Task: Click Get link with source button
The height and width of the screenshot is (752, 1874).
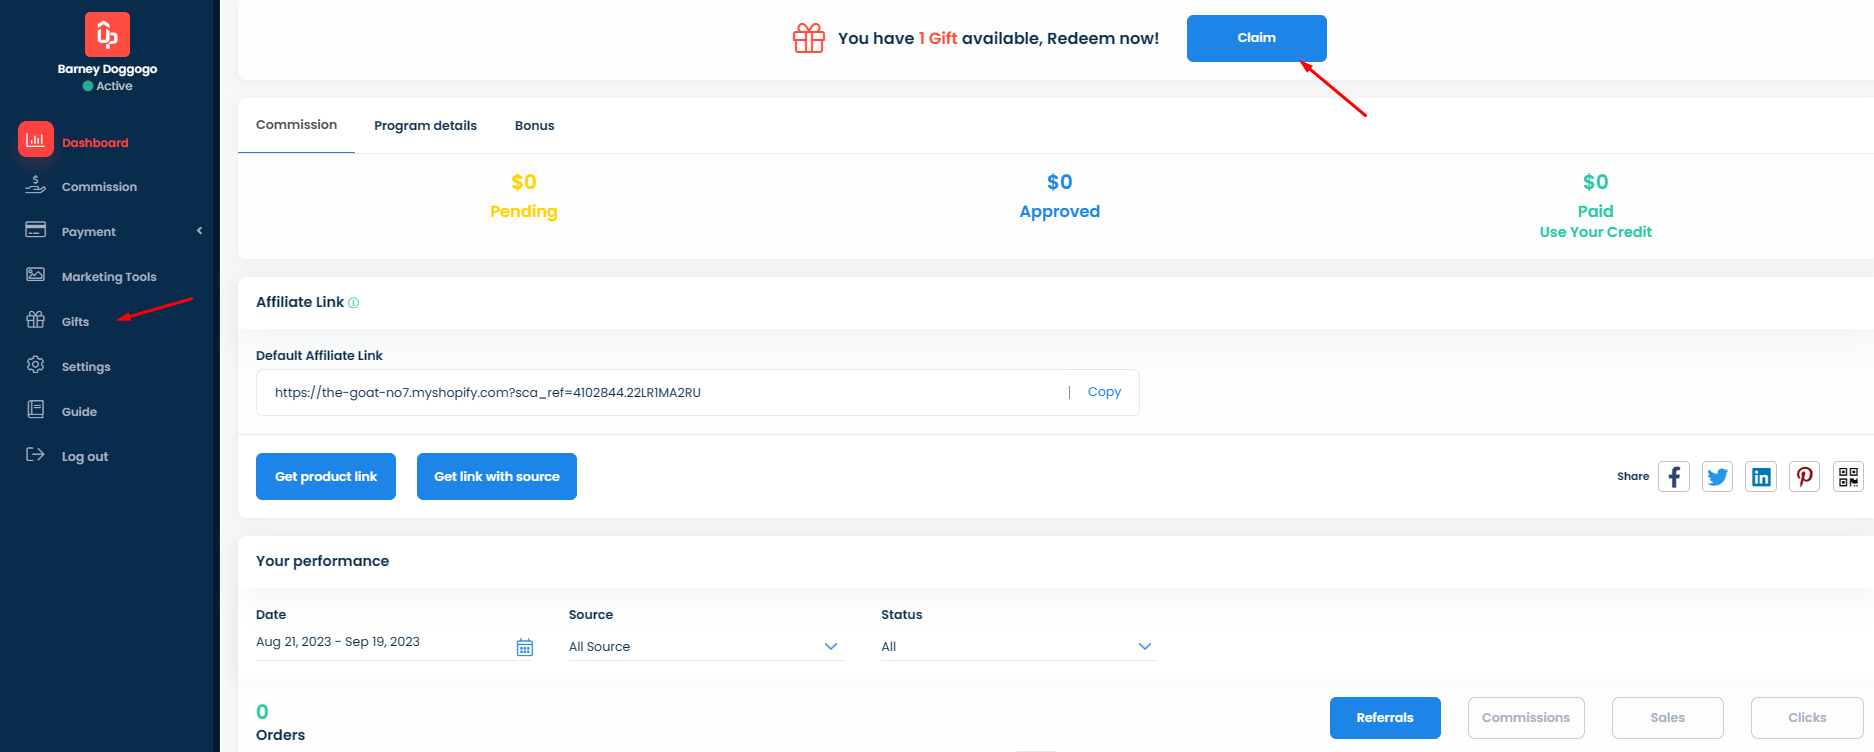Action: tap(497, 476)
